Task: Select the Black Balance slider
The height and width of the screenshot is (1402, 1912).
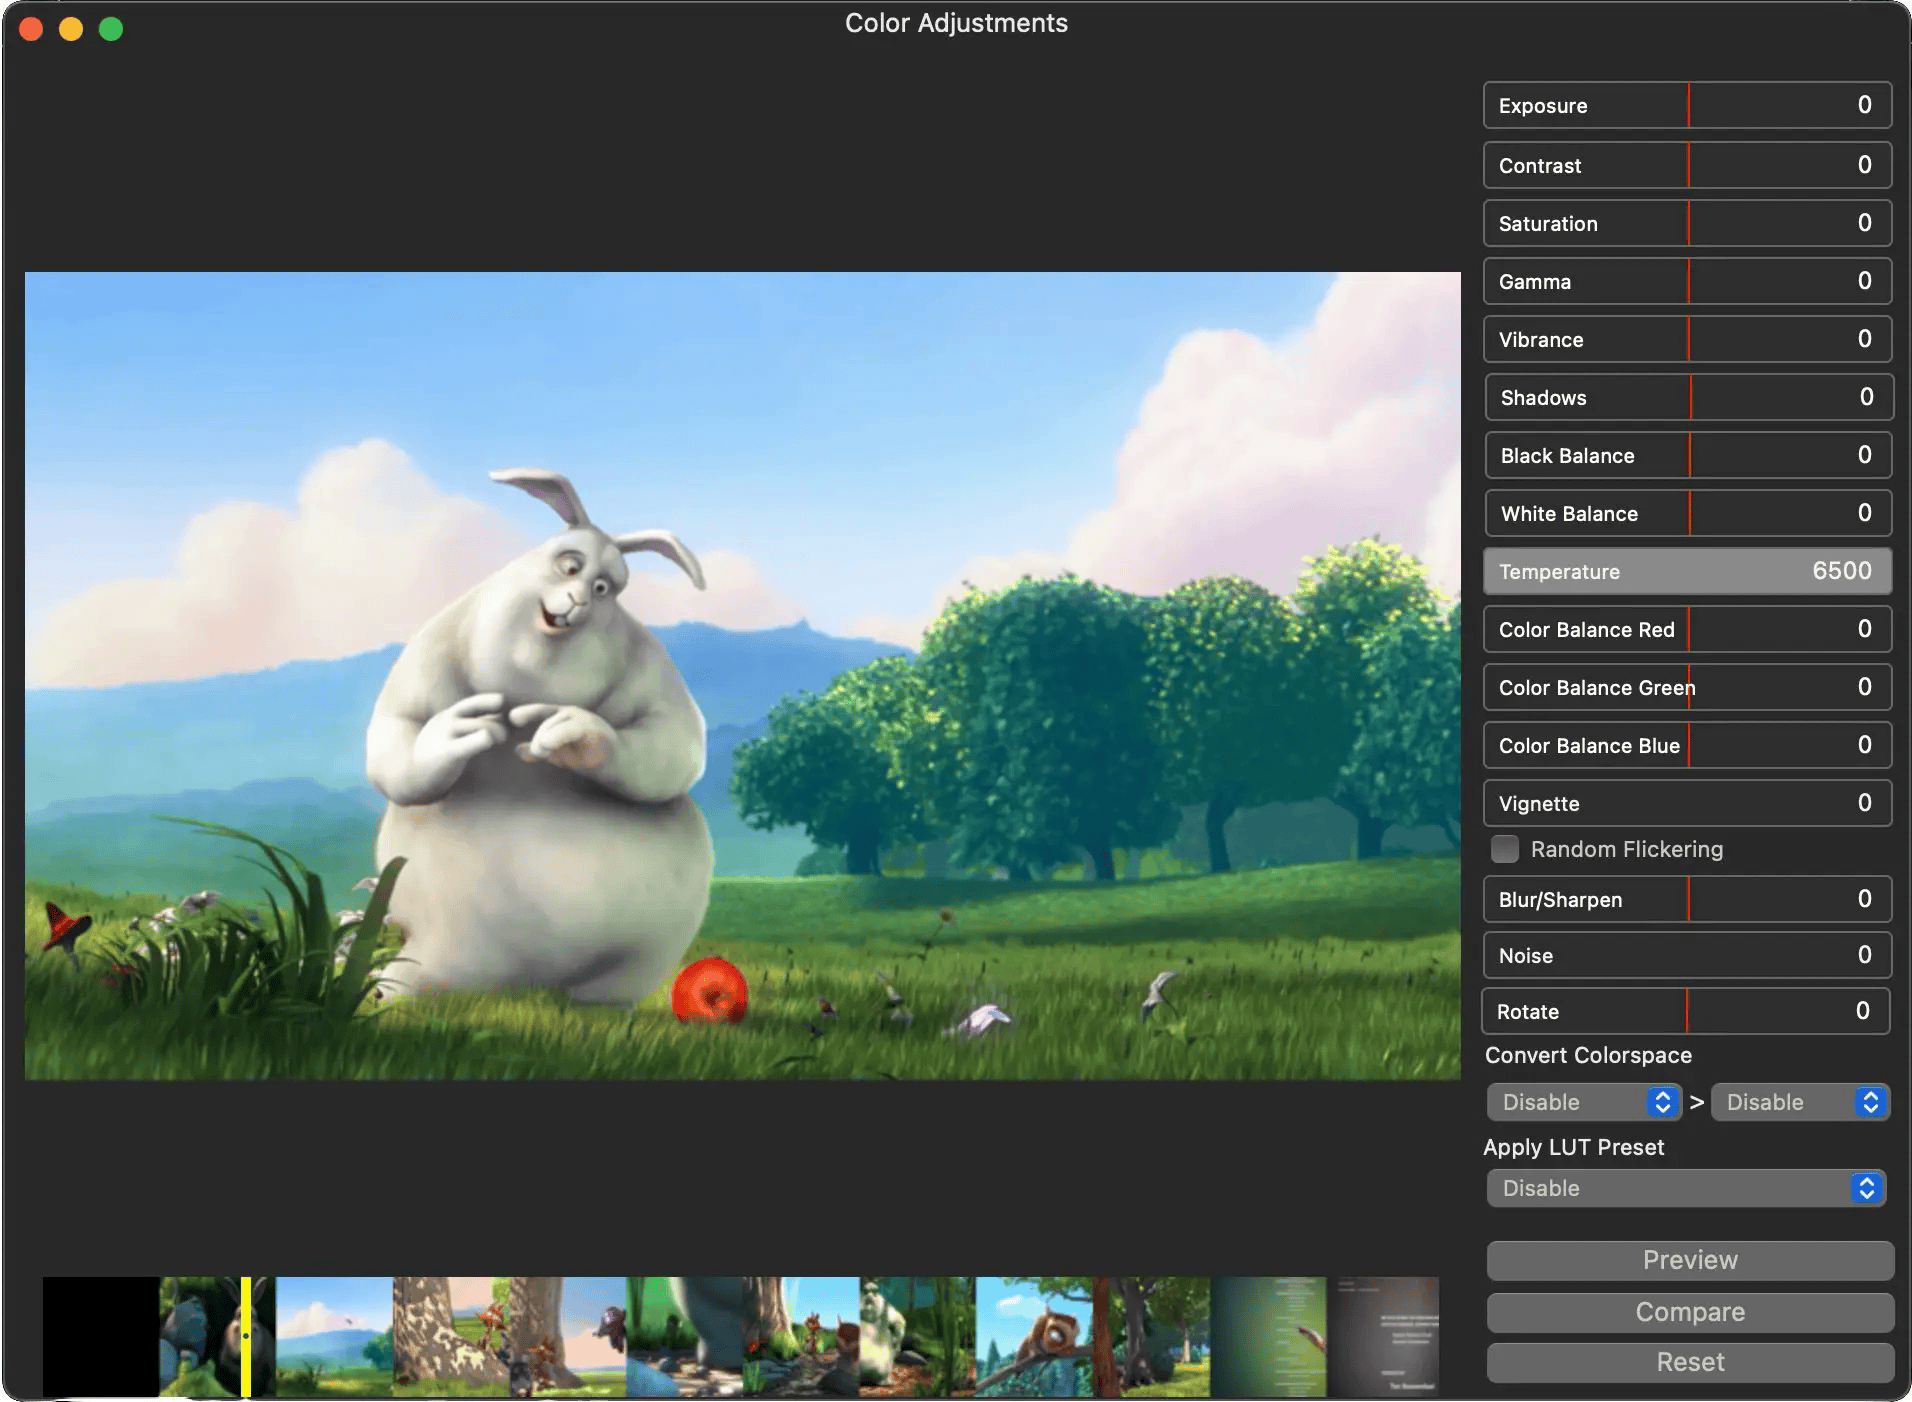Action: coord(1689,455)
